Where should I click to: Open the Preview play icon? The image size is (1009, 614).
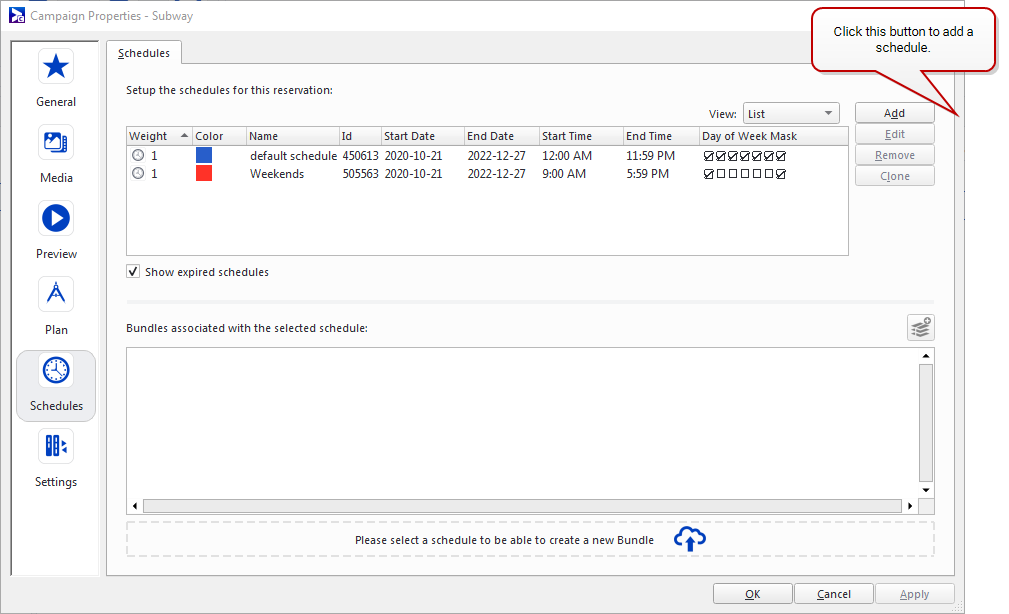pos(56,218)
